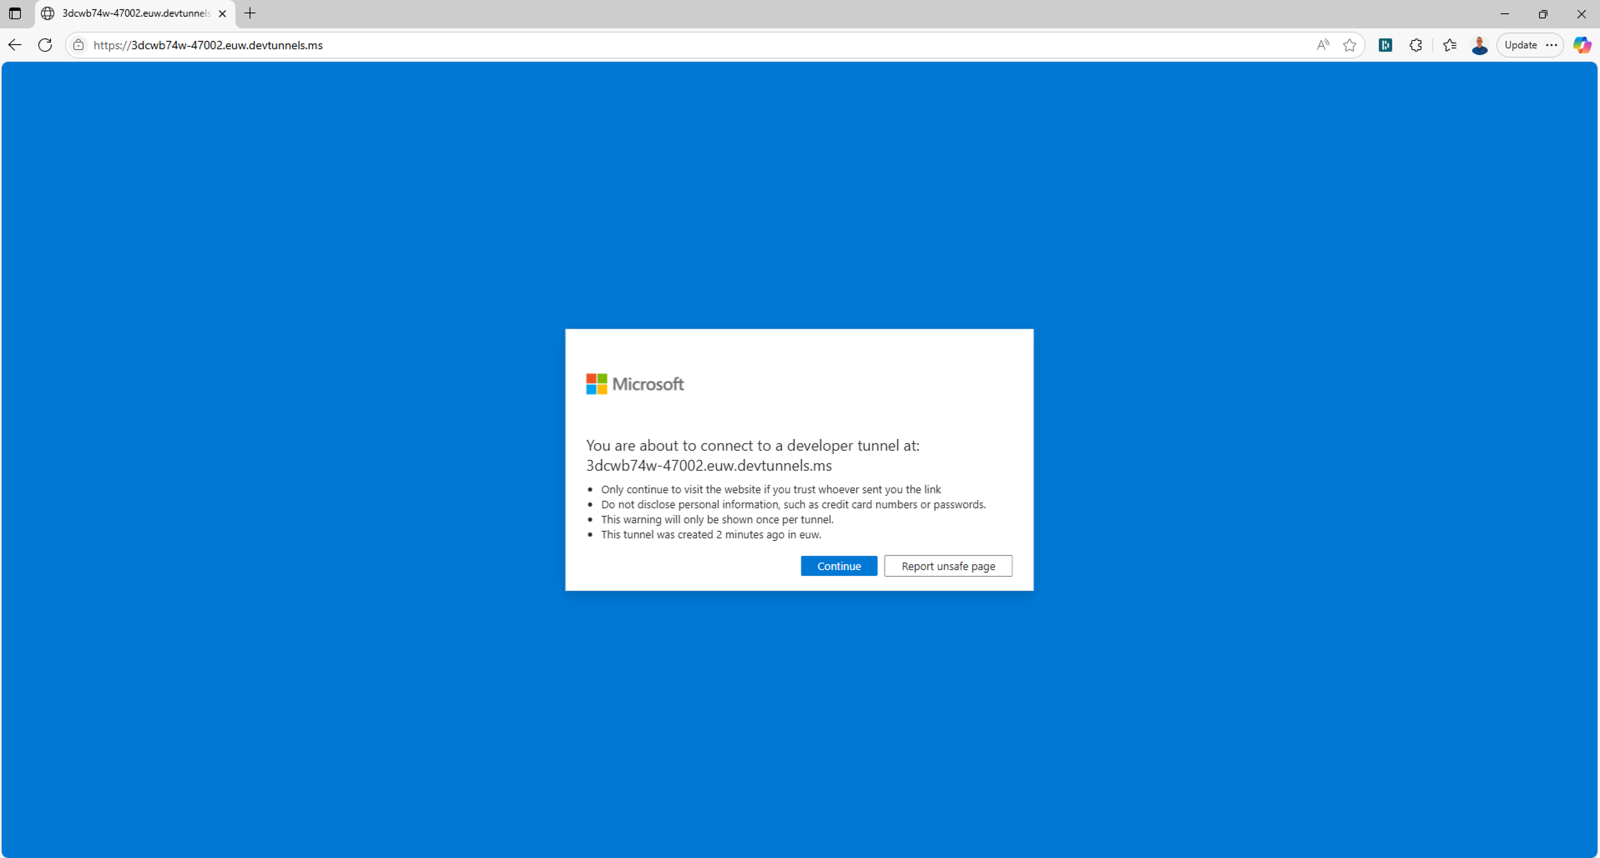The height and width of the screenshot is (858, 1600).
Task: Reload the page with refresh icon
Action: point(45,45)
